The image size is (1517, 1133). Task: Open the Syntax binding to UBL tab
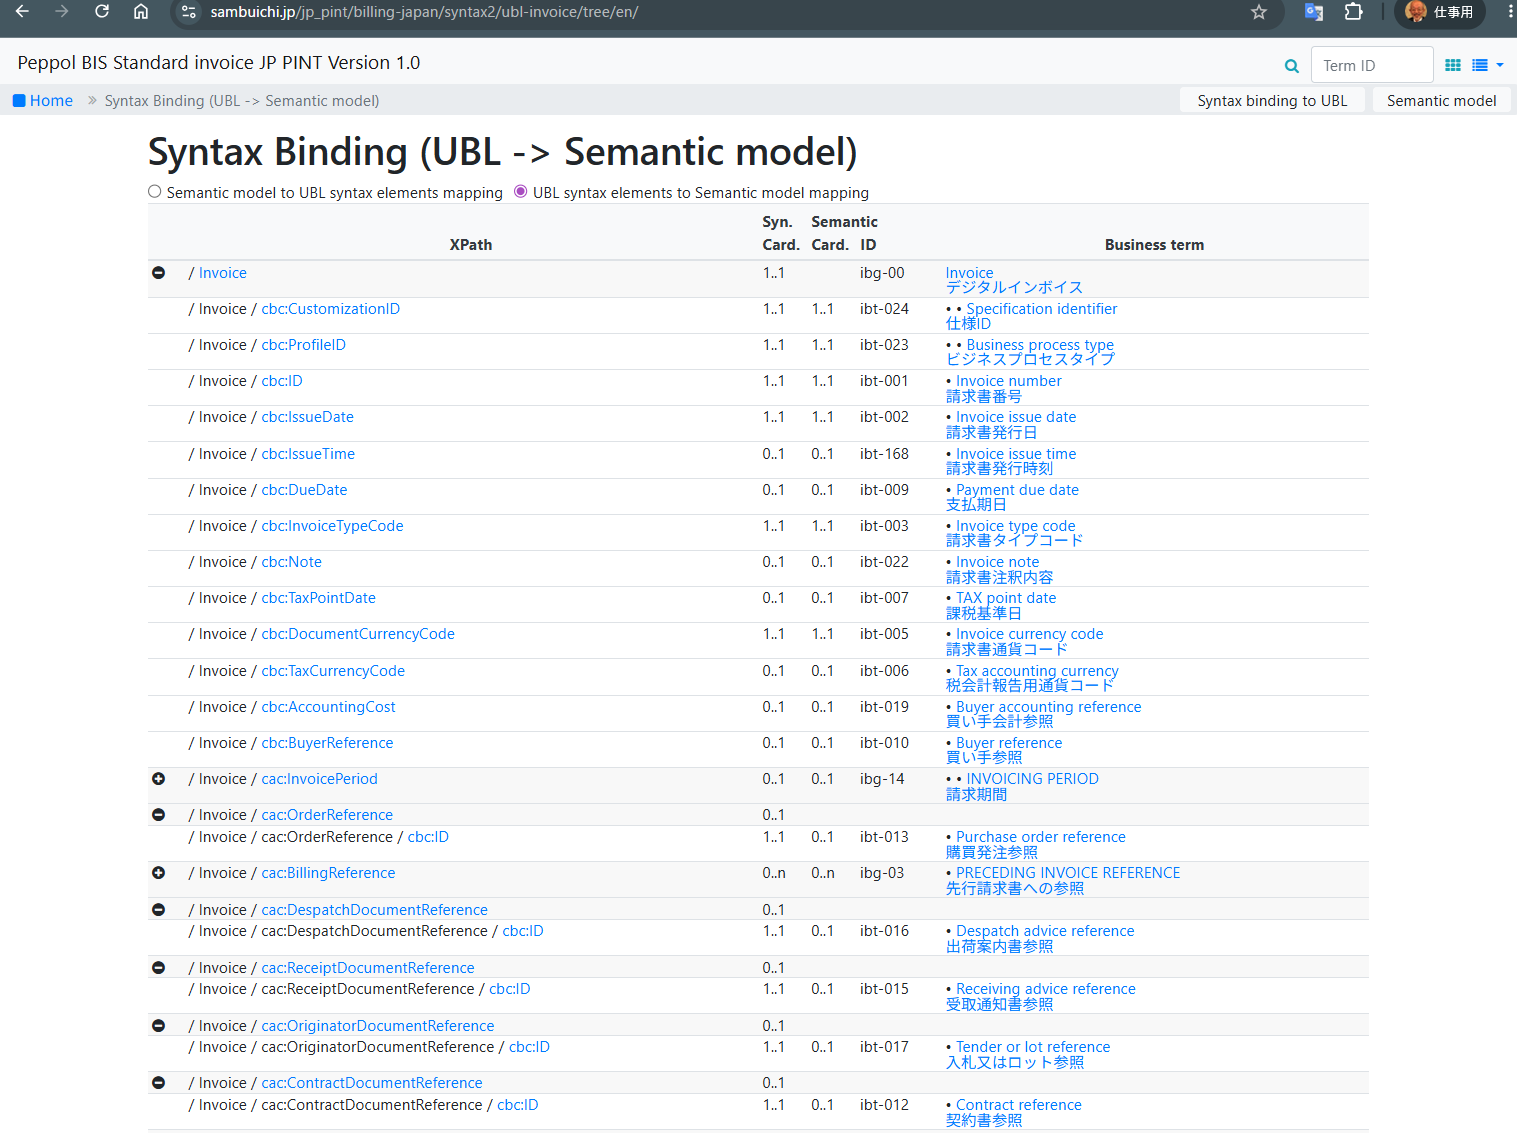coord(1272,100)
